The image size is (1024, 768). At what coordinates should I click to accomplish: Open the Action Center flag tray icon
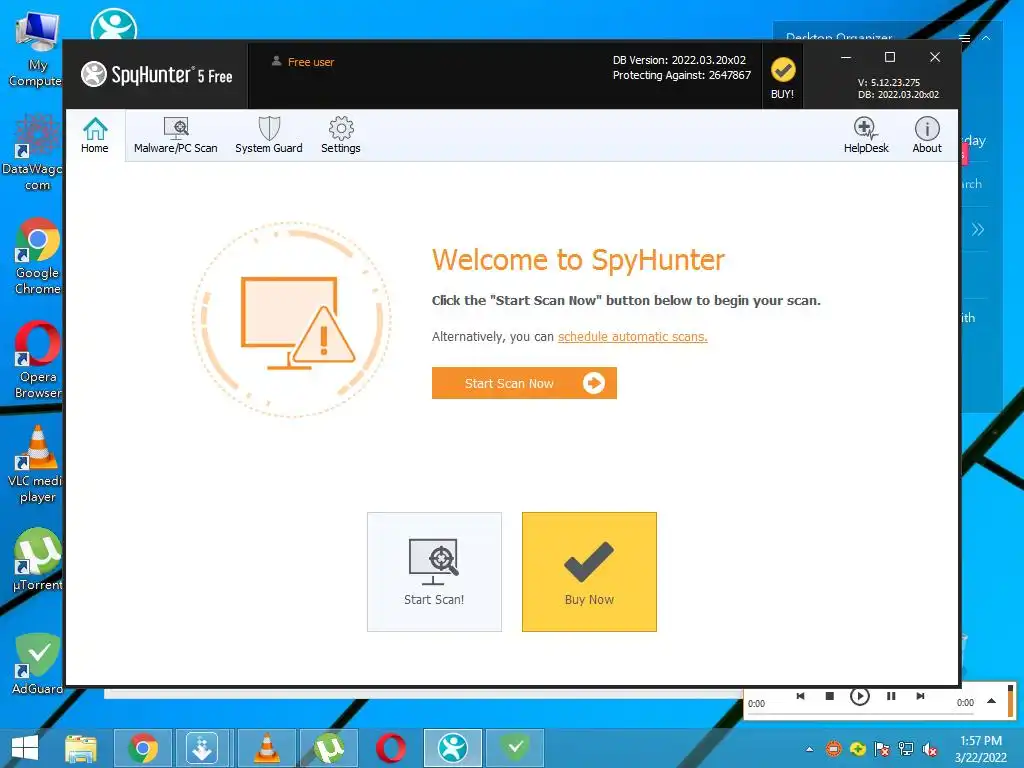click(x=882, y=749)
